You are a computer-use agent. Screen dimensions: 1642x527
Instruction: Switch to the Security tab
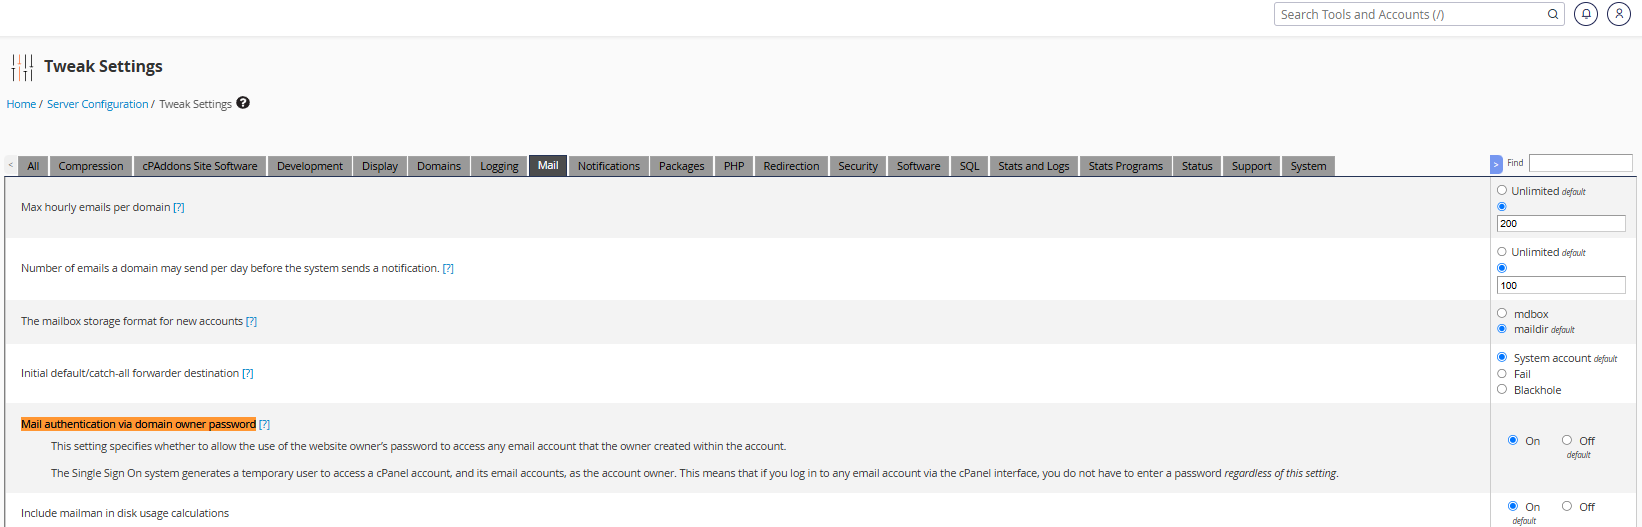pyautogui.click(x=858, y=166)
